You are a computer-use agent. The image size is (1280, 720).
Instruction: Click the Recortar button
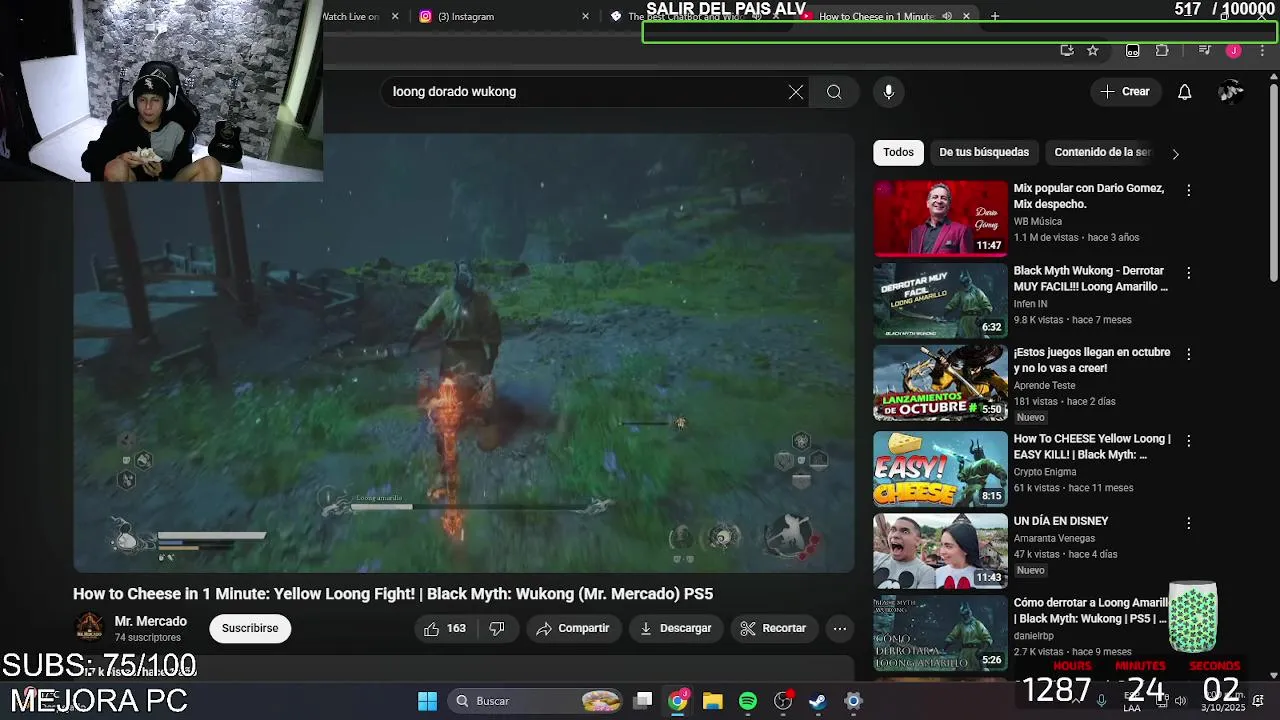click(773, 628)
